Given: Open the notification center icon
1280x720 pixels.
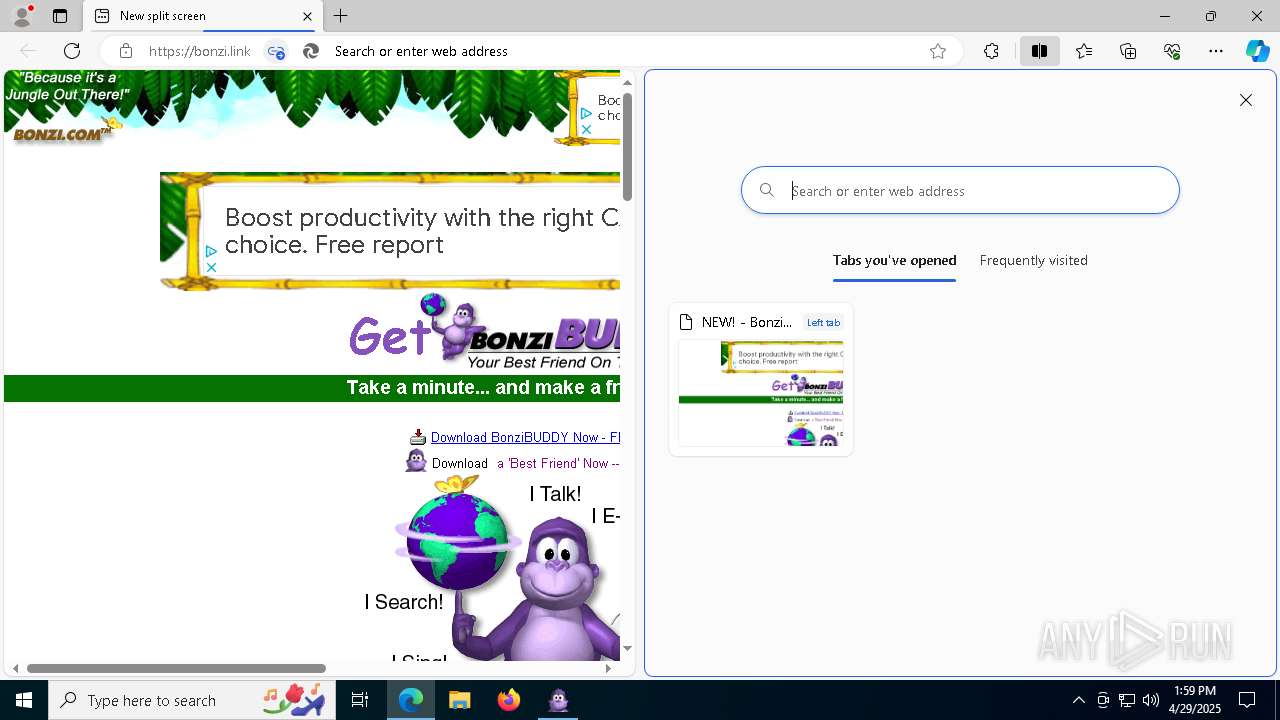Looking at the screenshot, I should point(1247,700).
